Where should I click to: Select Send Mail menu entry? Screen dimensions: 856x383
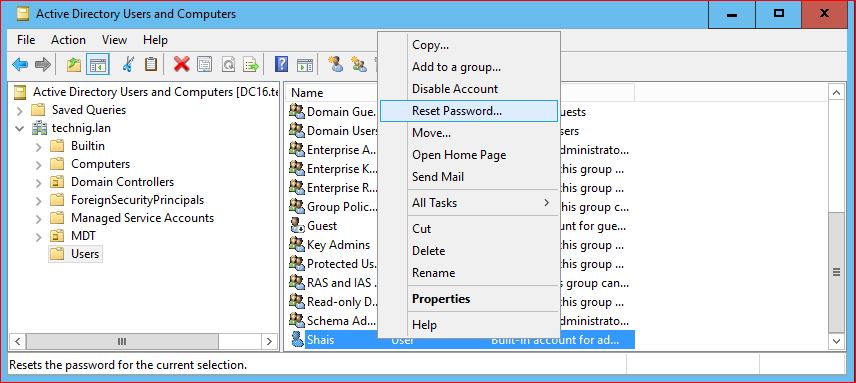coord(469,176)
